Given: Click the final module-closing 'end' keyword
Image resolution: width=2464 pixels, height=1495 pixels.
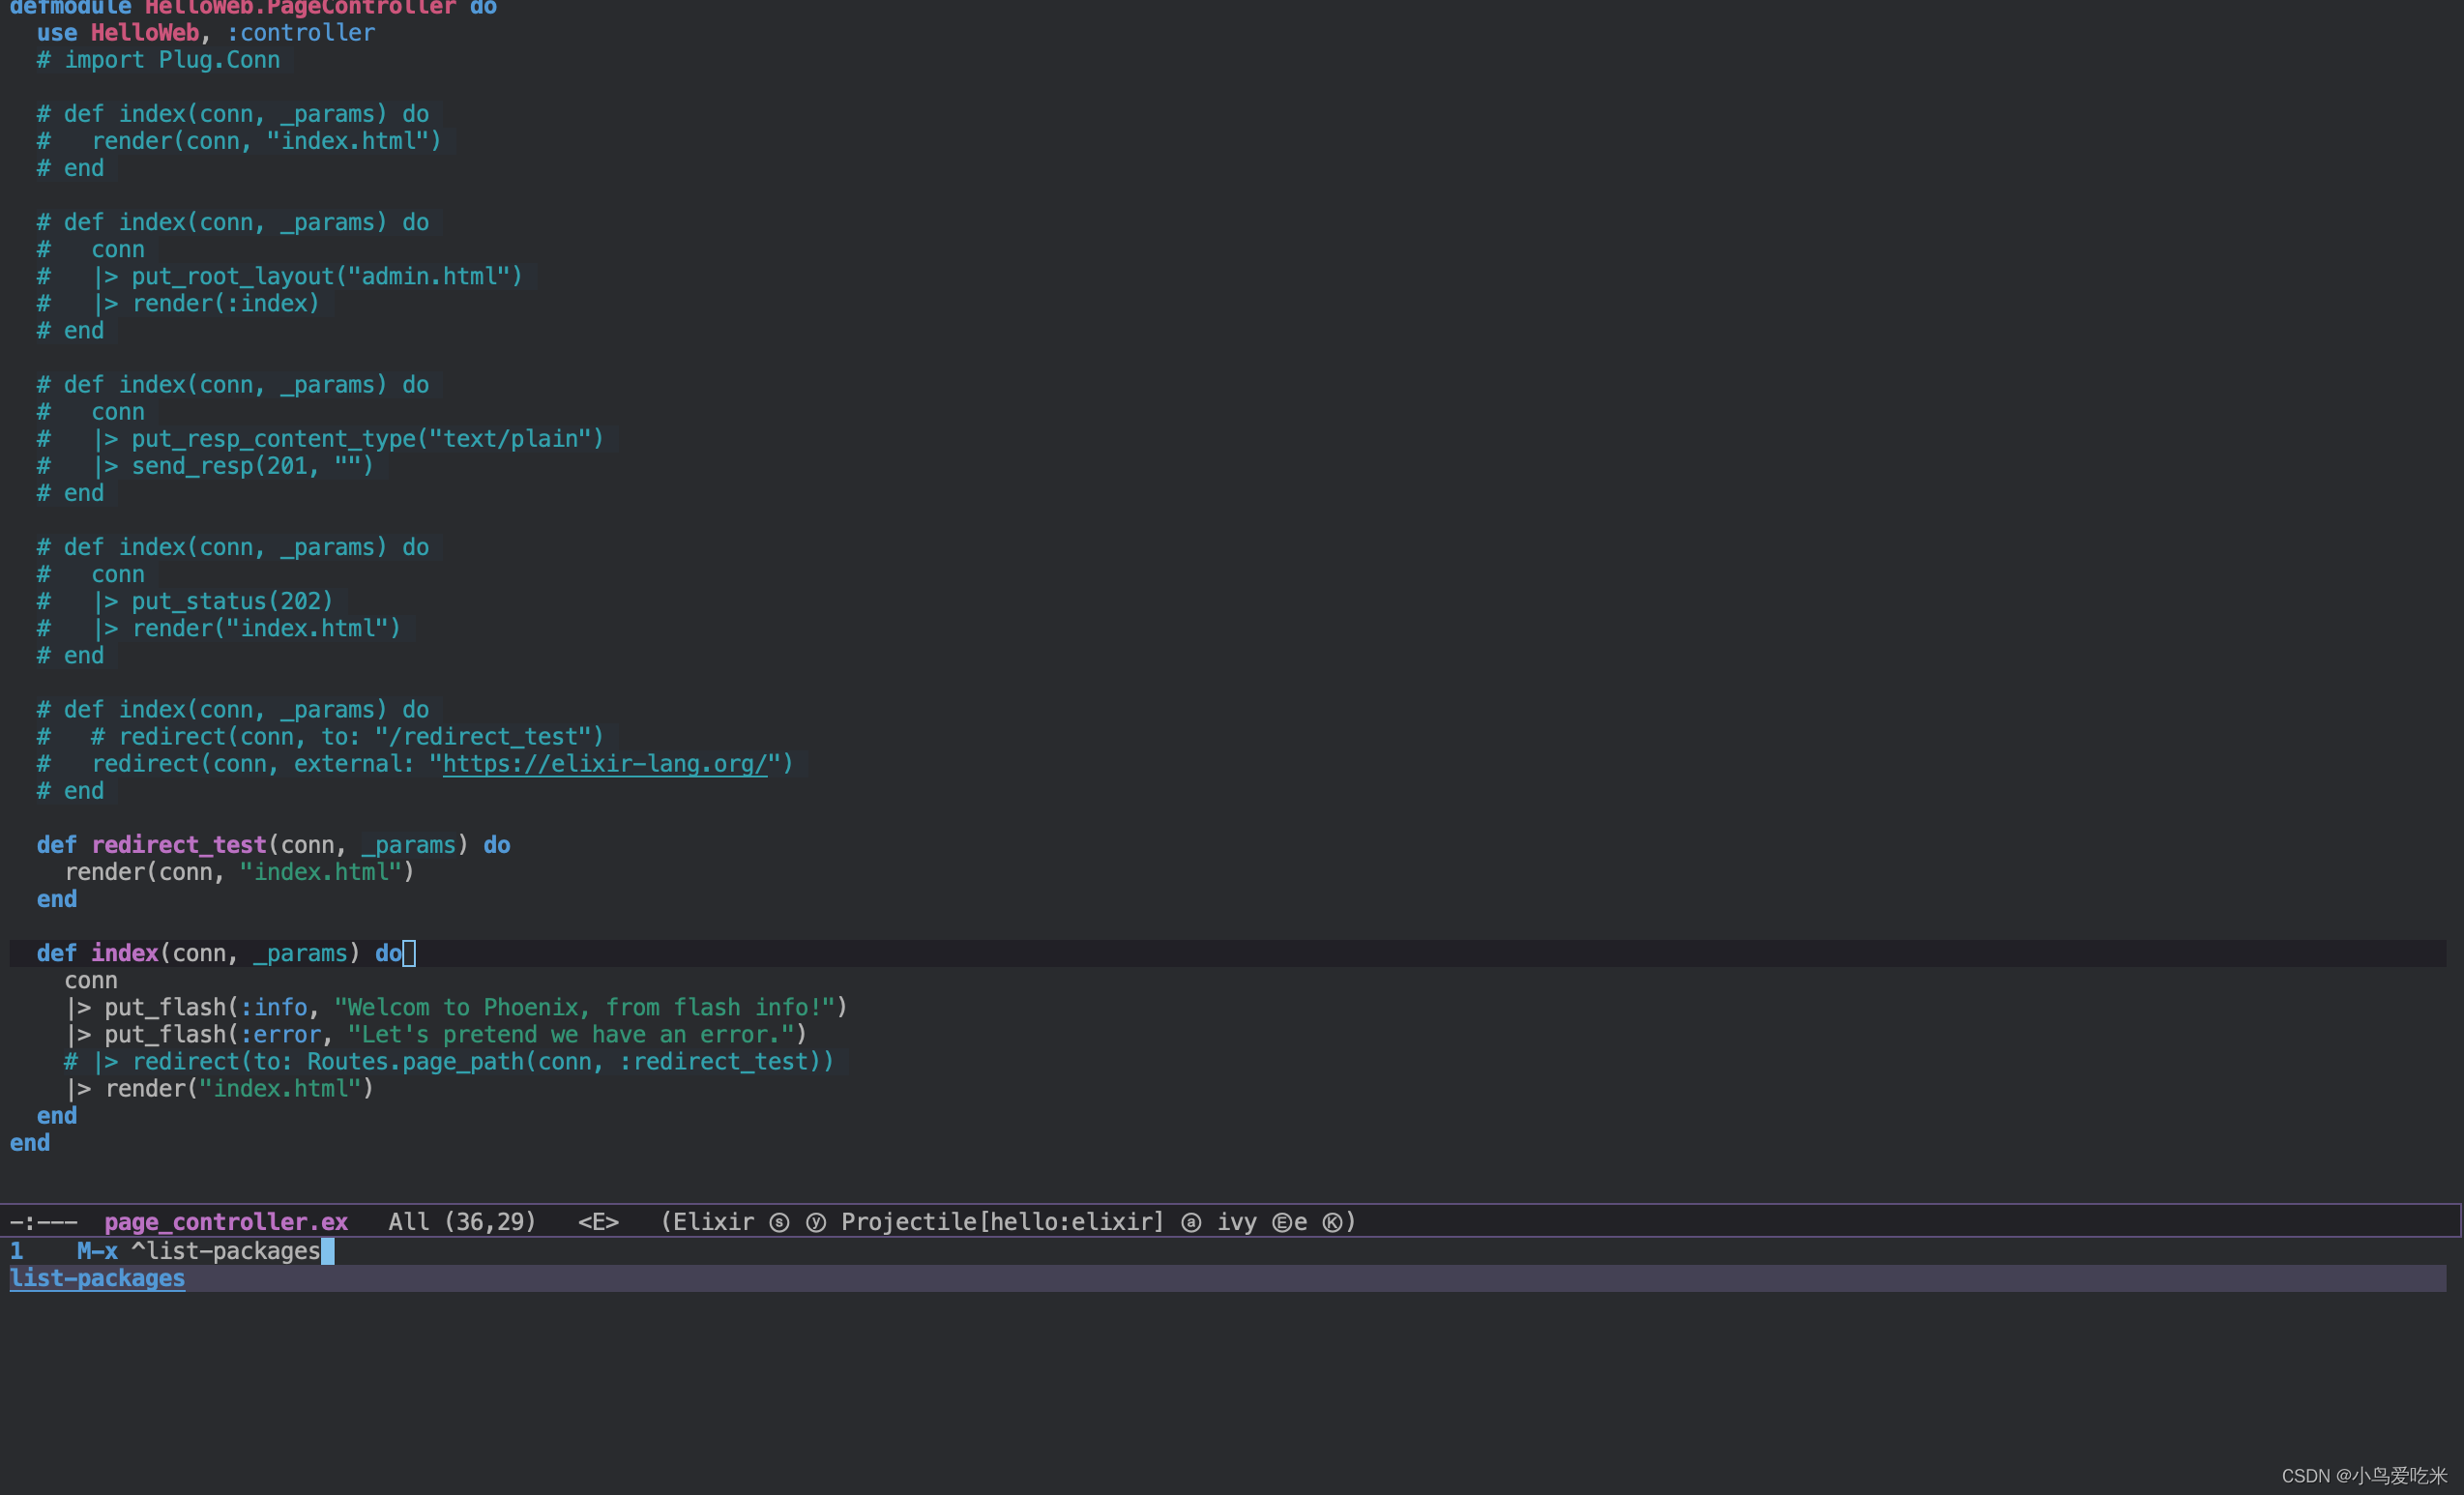Looking at the screenshot, I should 29,1143.
